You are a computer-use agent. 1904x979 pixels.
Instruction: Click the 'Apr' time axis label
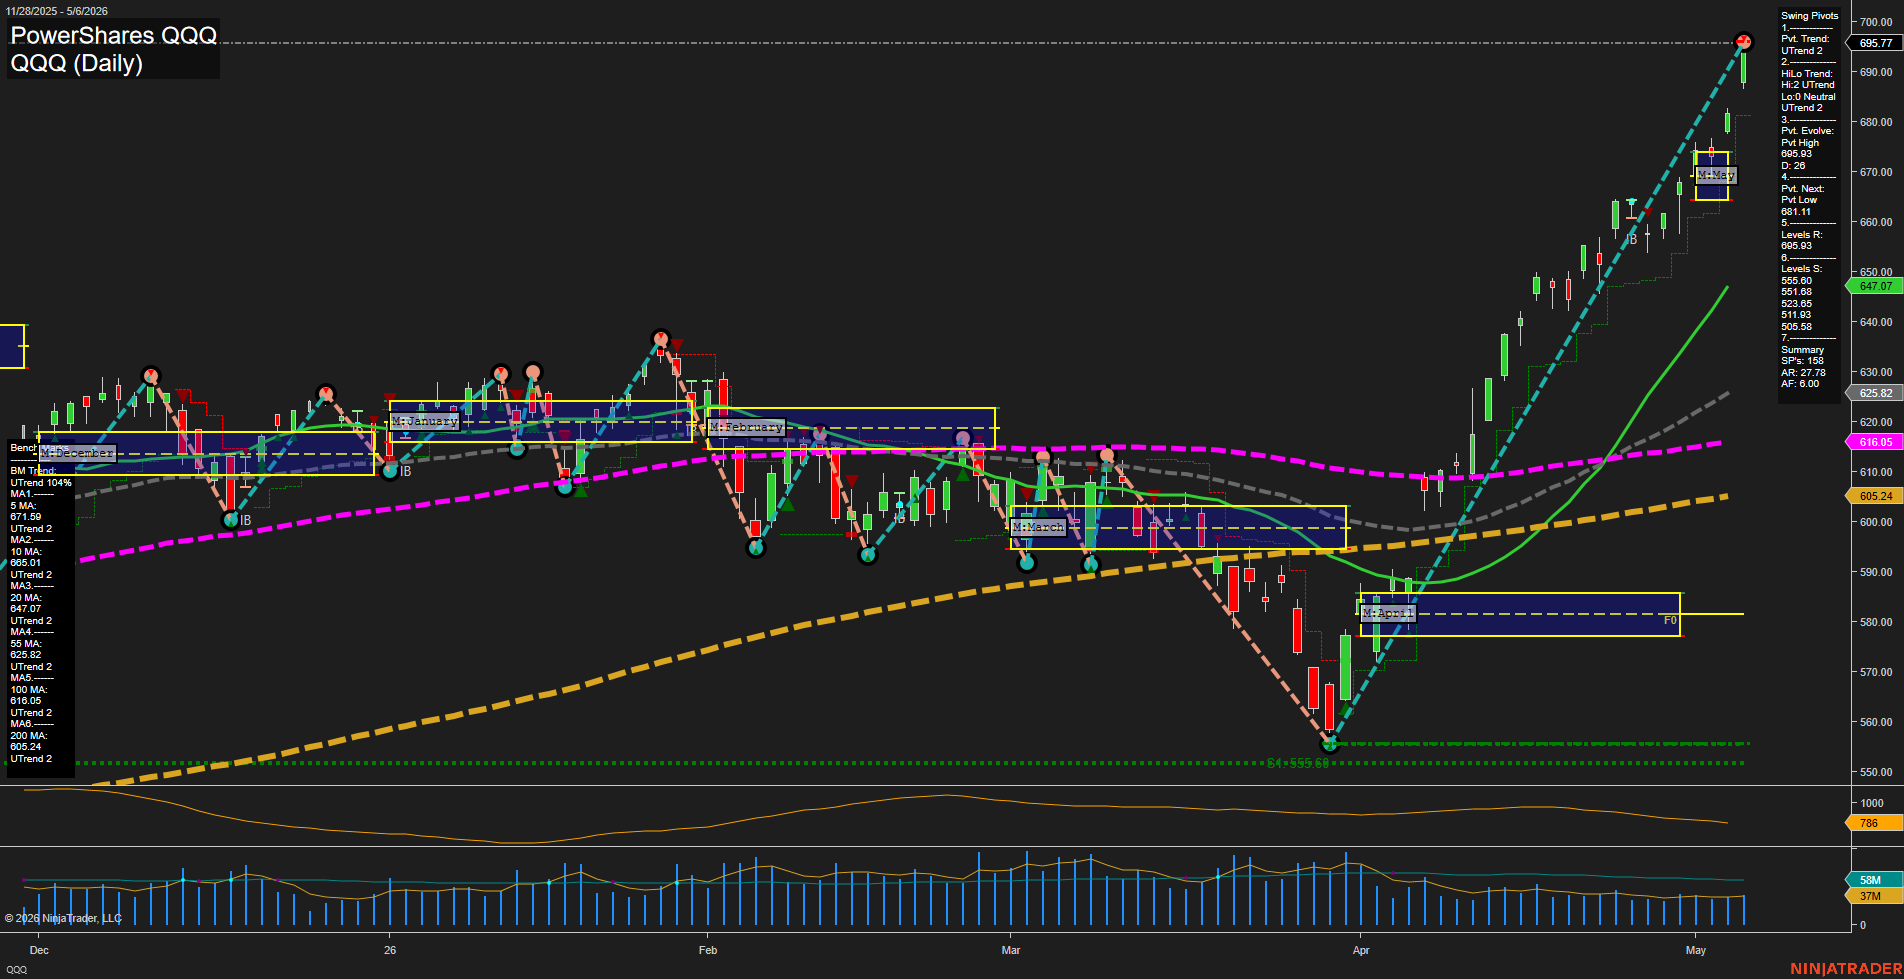pos(1361,950)
